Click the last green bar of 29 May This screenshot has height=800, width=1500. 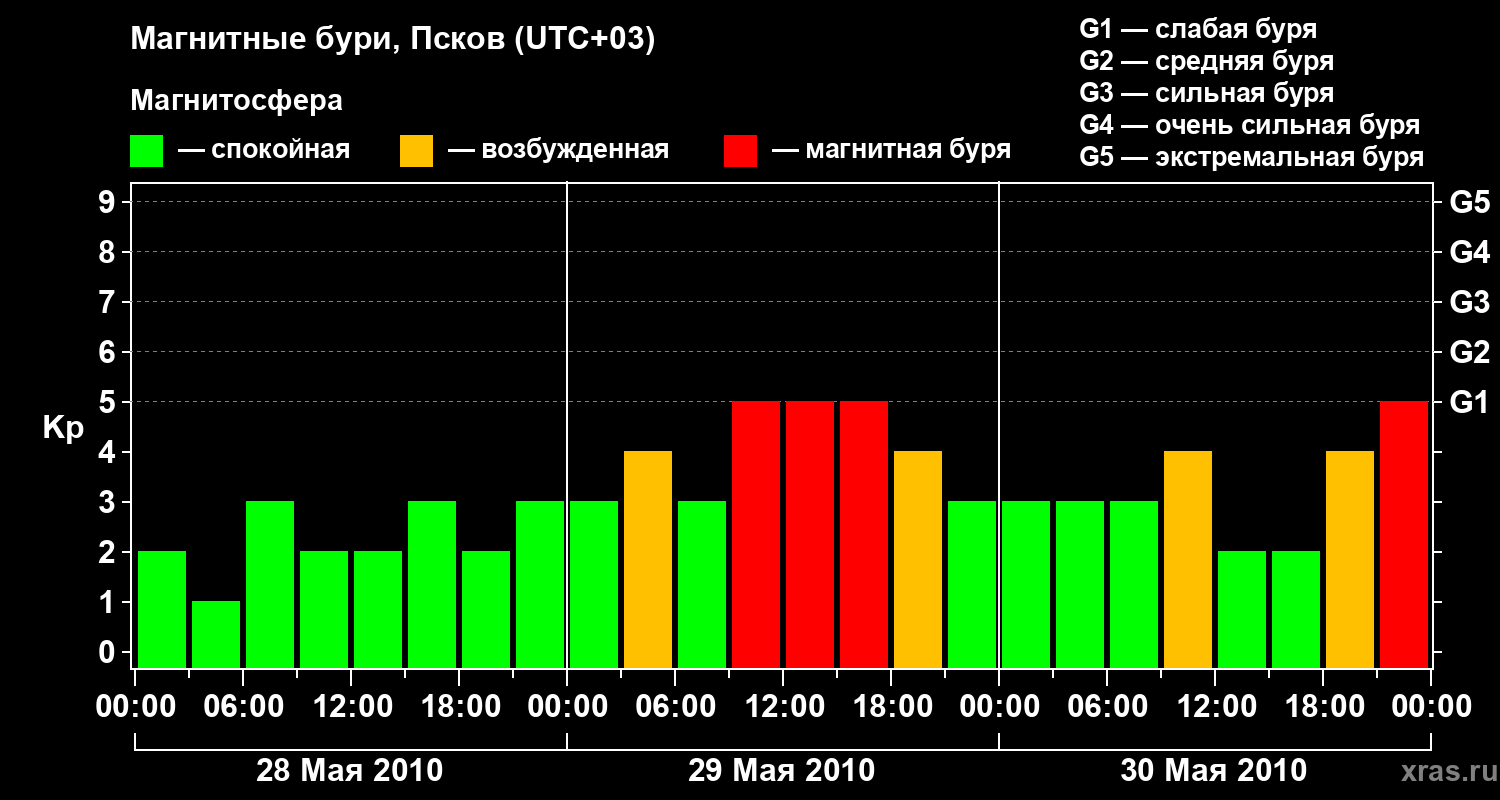click(972, 584)
